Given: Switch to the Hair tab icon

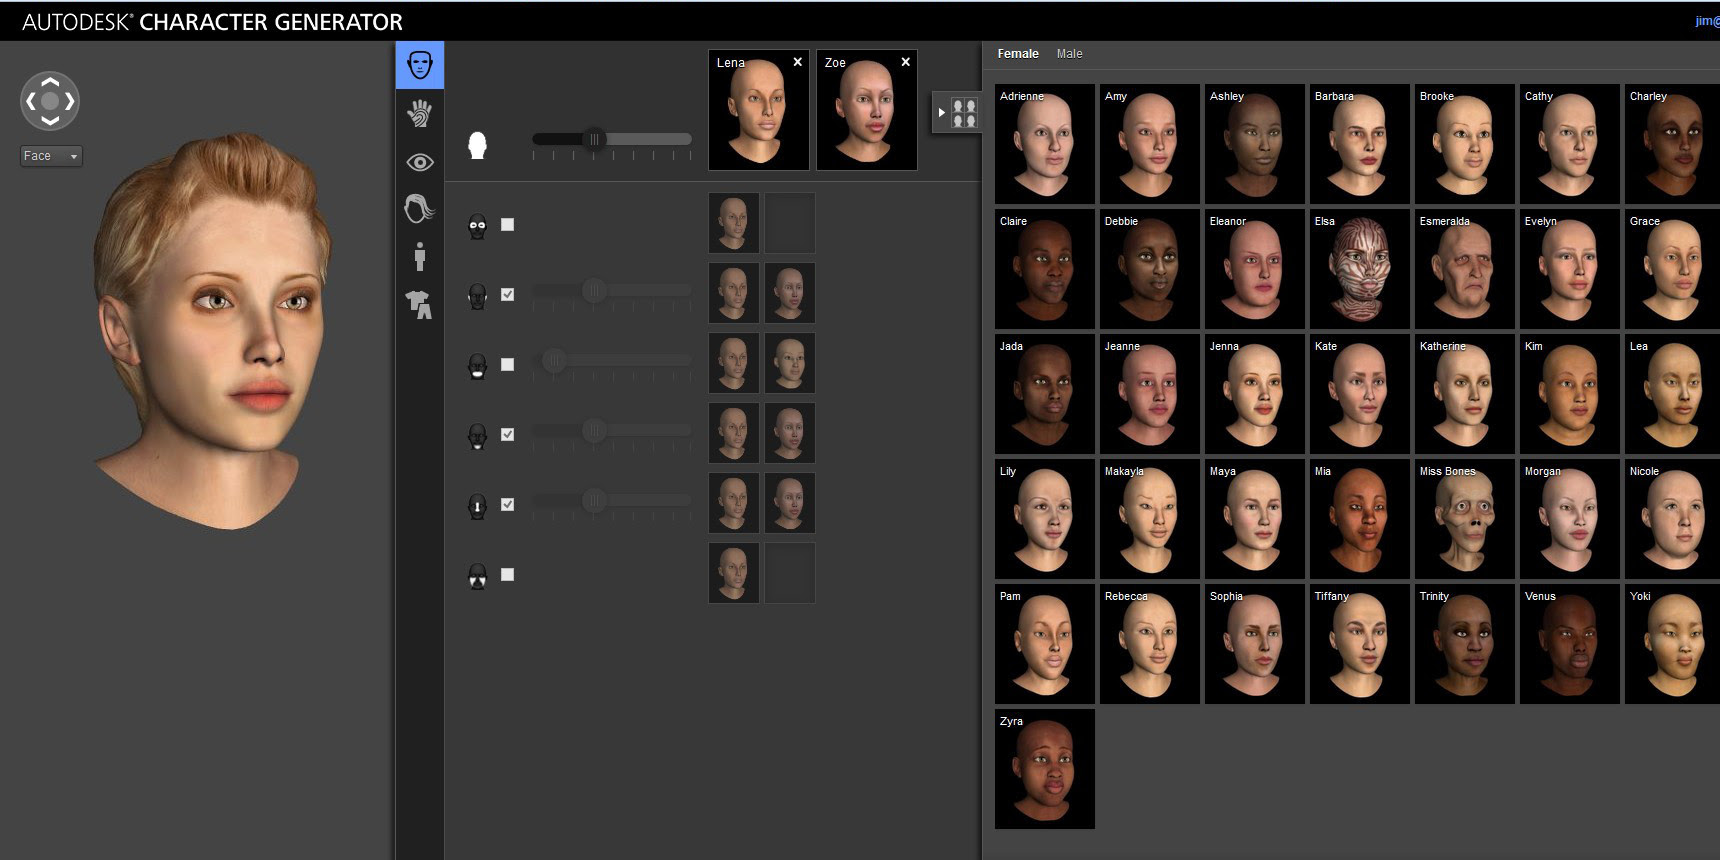Looking at the screenshot, I should click(x=420, y=209).
